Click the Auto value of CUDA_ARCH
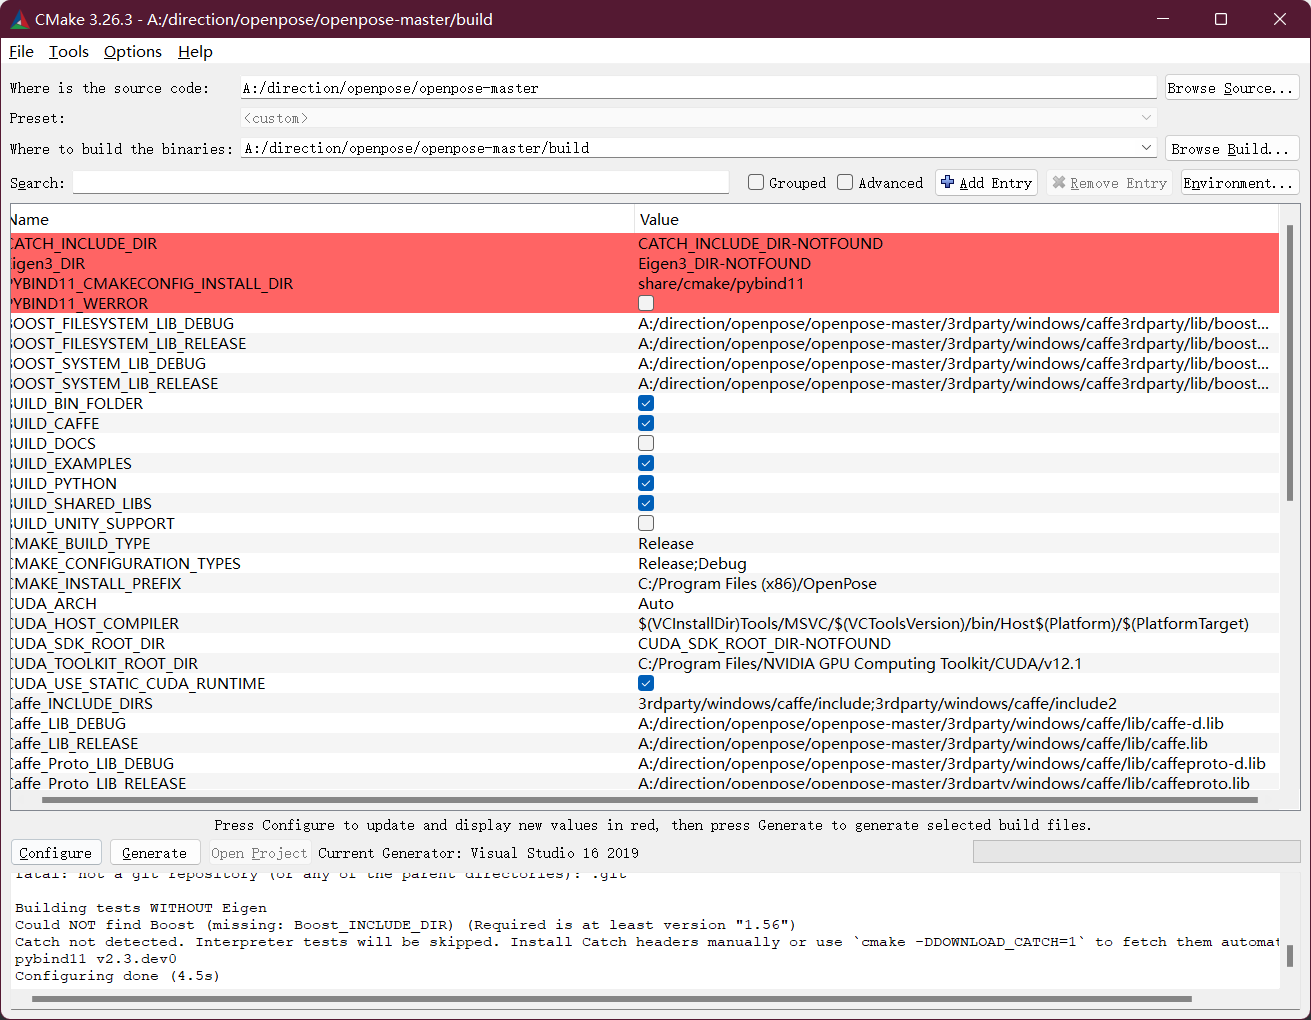Viewport: 1311px width, 1020px height. coord(656,603)
